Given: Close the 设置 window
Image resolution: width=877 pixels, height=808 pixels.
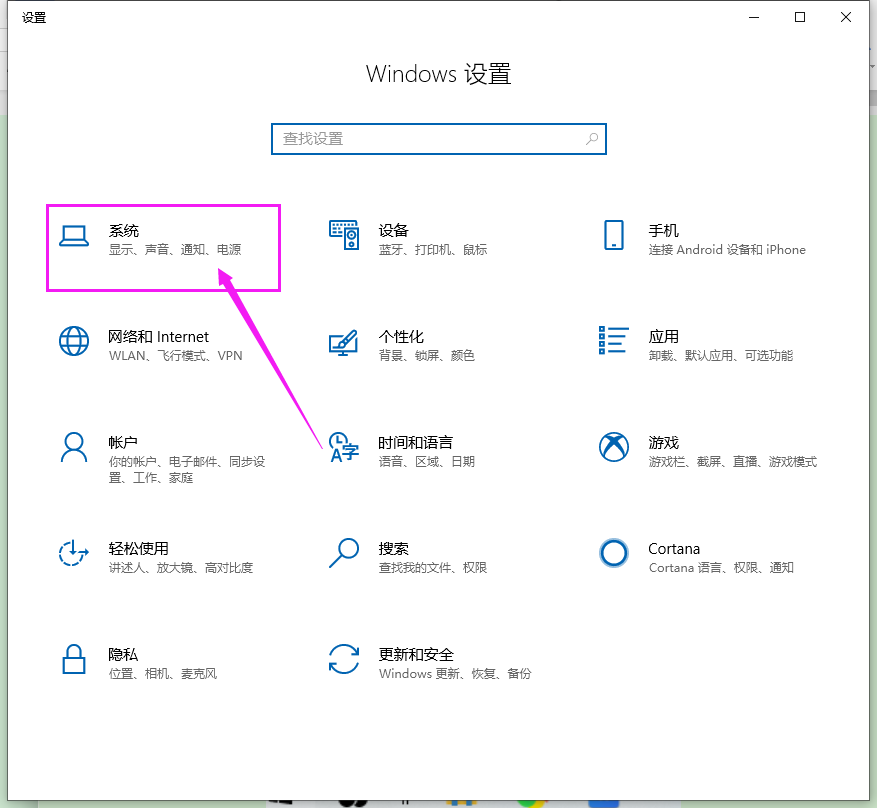Looking at the screenshot, I should tap(846, 17).
